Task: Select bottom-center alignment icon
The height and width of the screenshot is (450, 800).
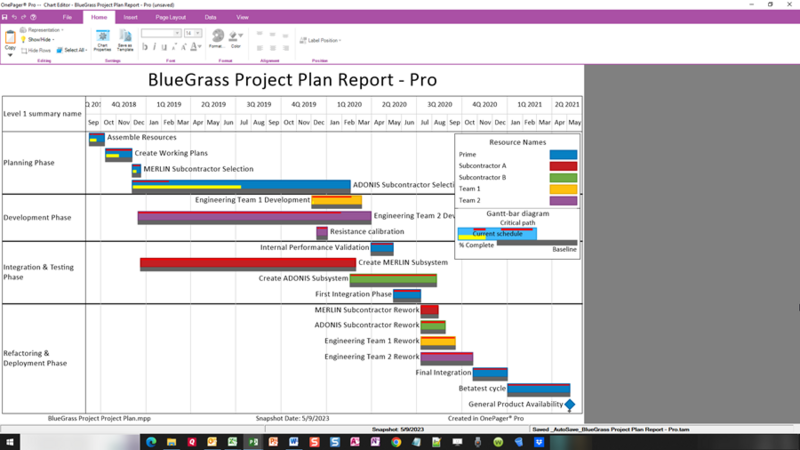Action: pos(272,48)
